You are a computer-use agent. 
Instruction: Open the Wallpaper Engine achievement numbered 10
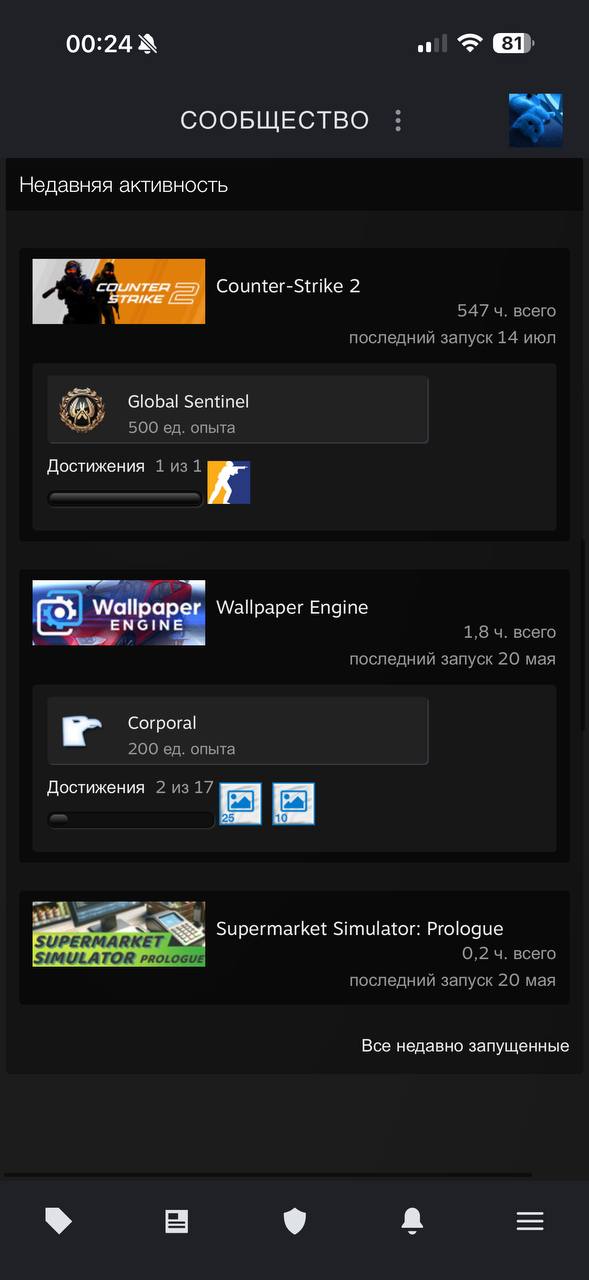coord(293,804)
